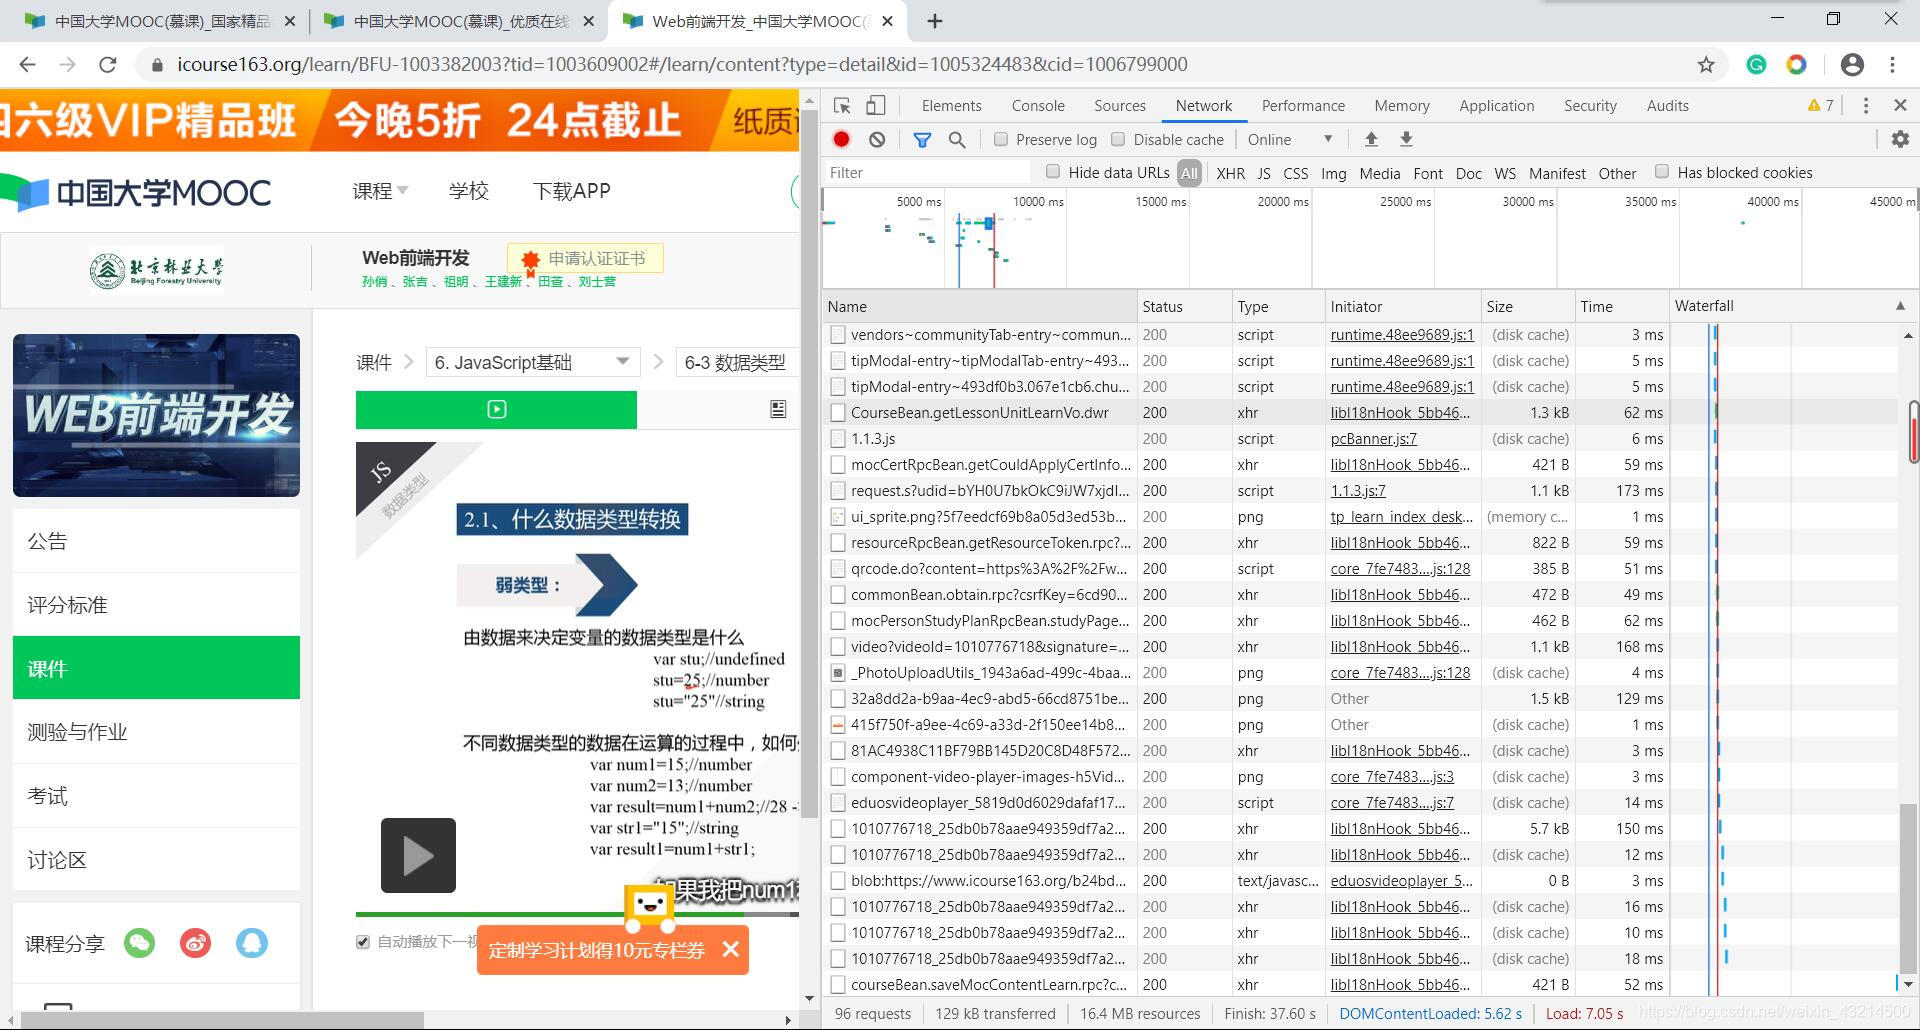
Task: Clear the network log icon
Action: tap(877, 139)
